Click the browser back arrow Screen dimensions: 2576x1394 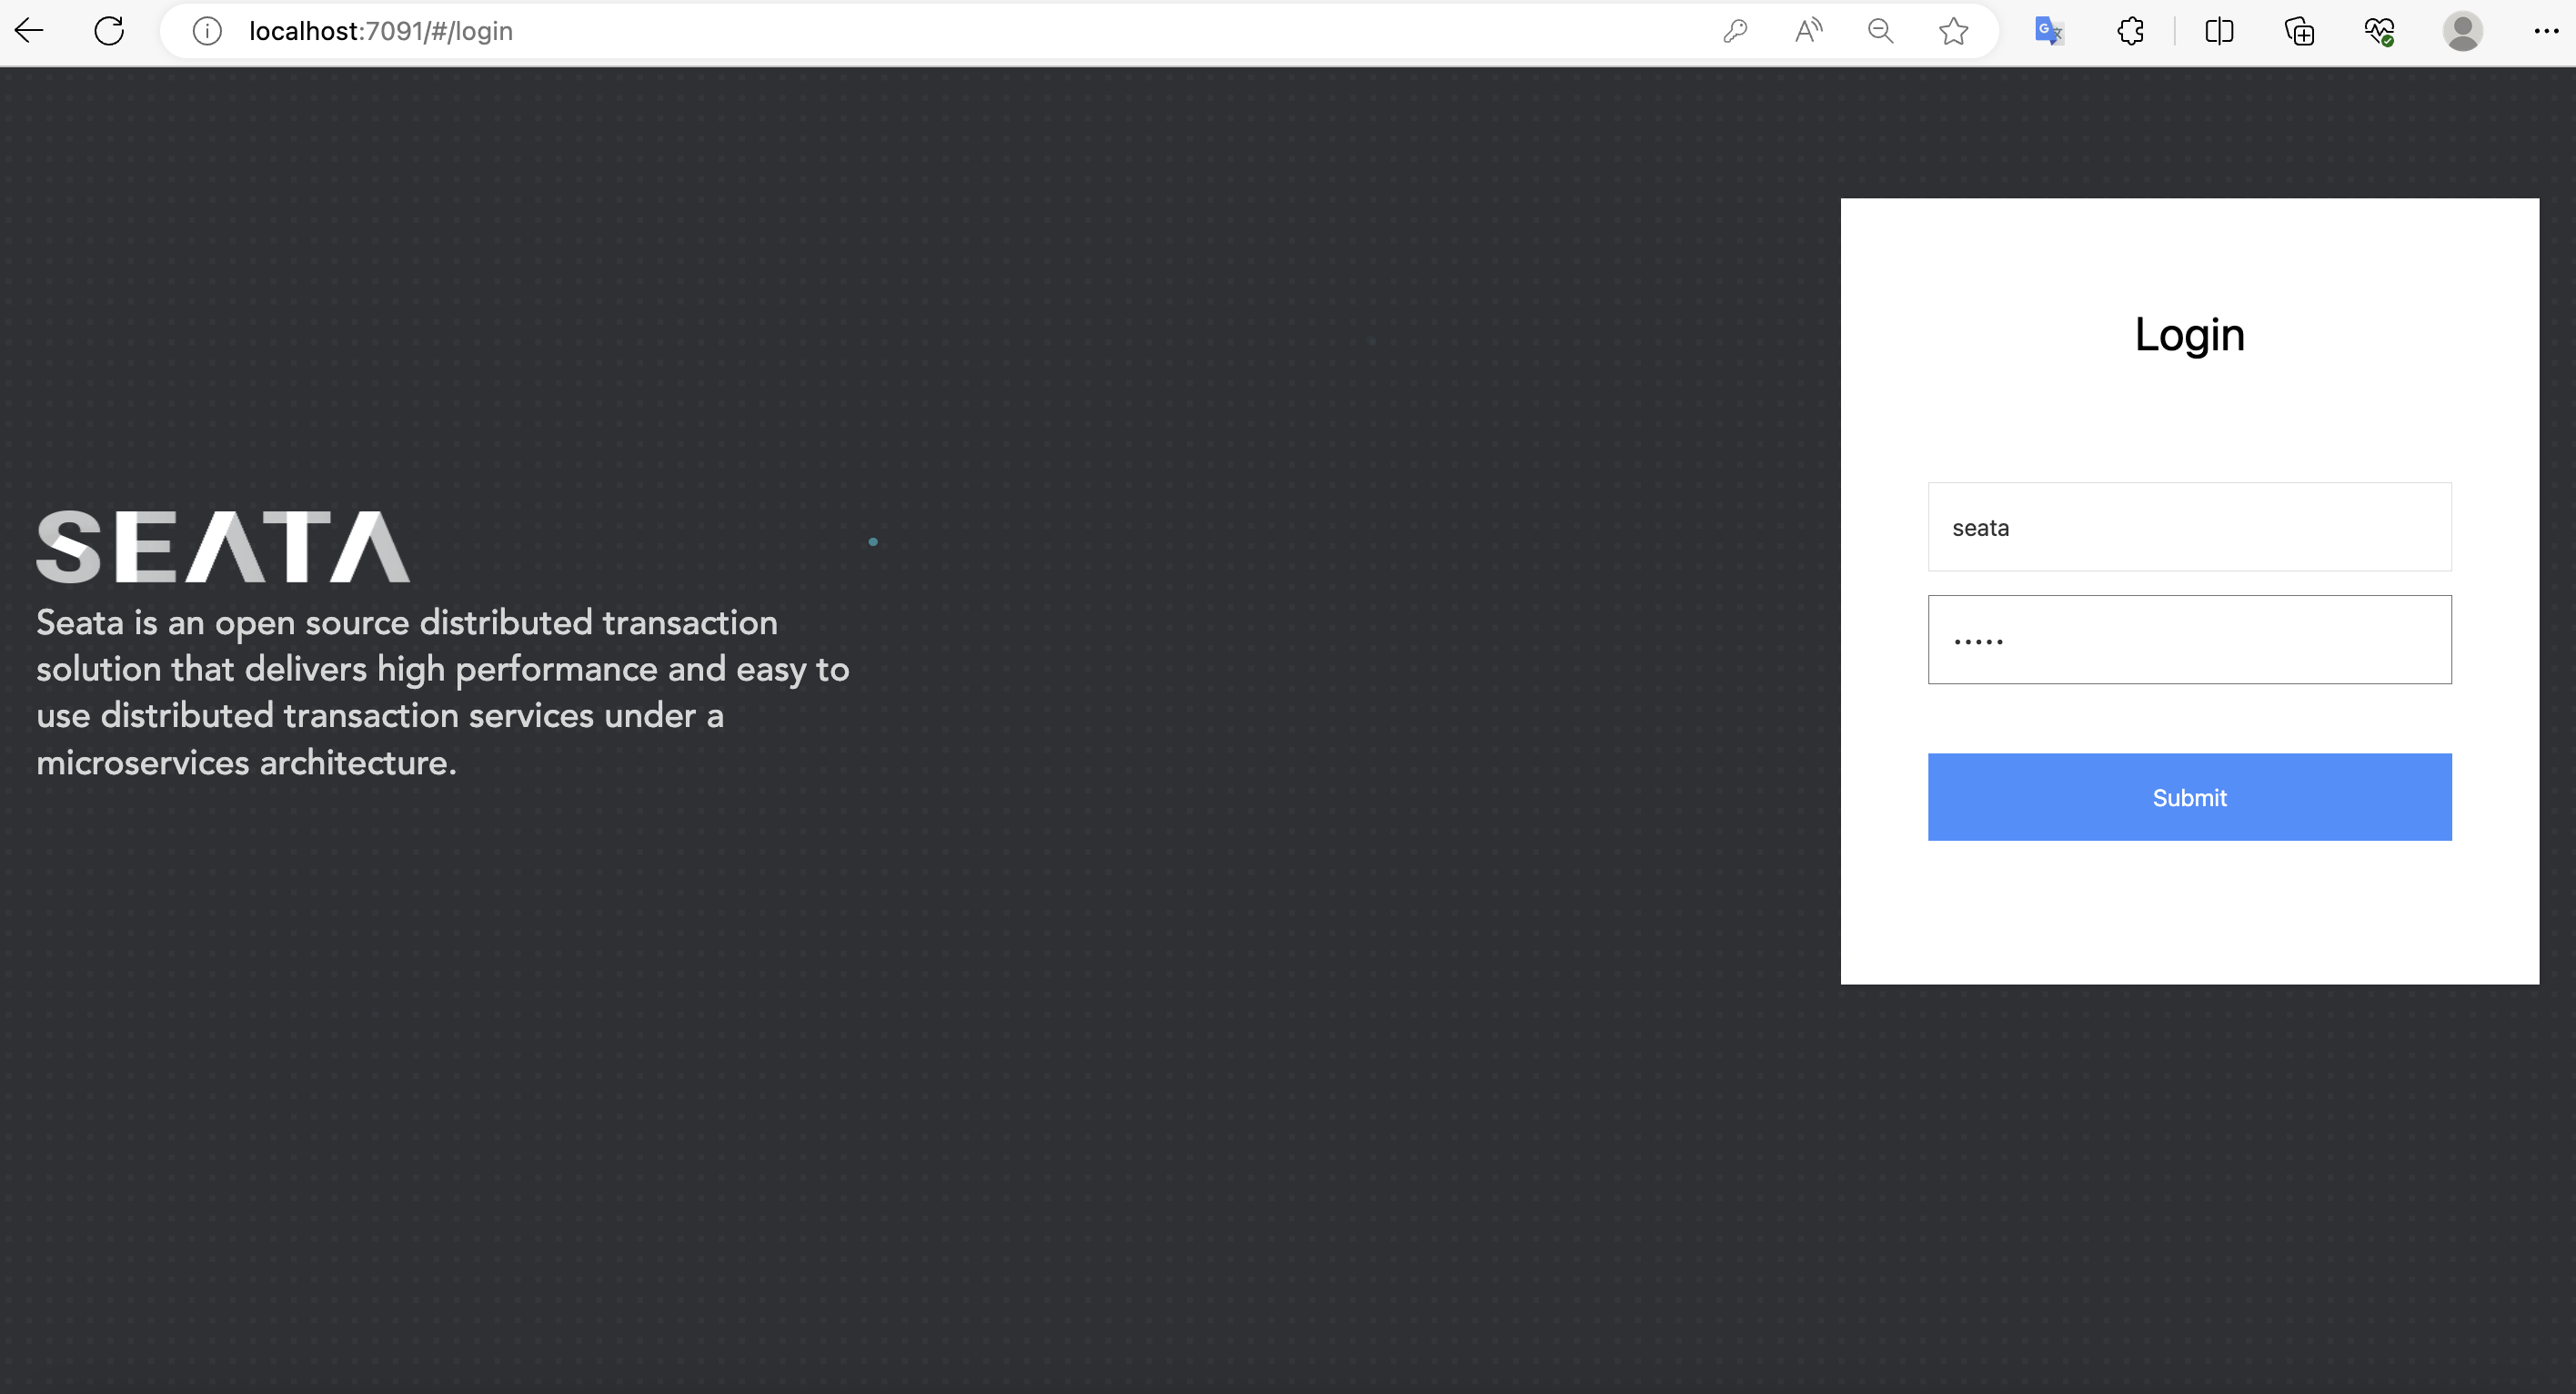[30, 31]
